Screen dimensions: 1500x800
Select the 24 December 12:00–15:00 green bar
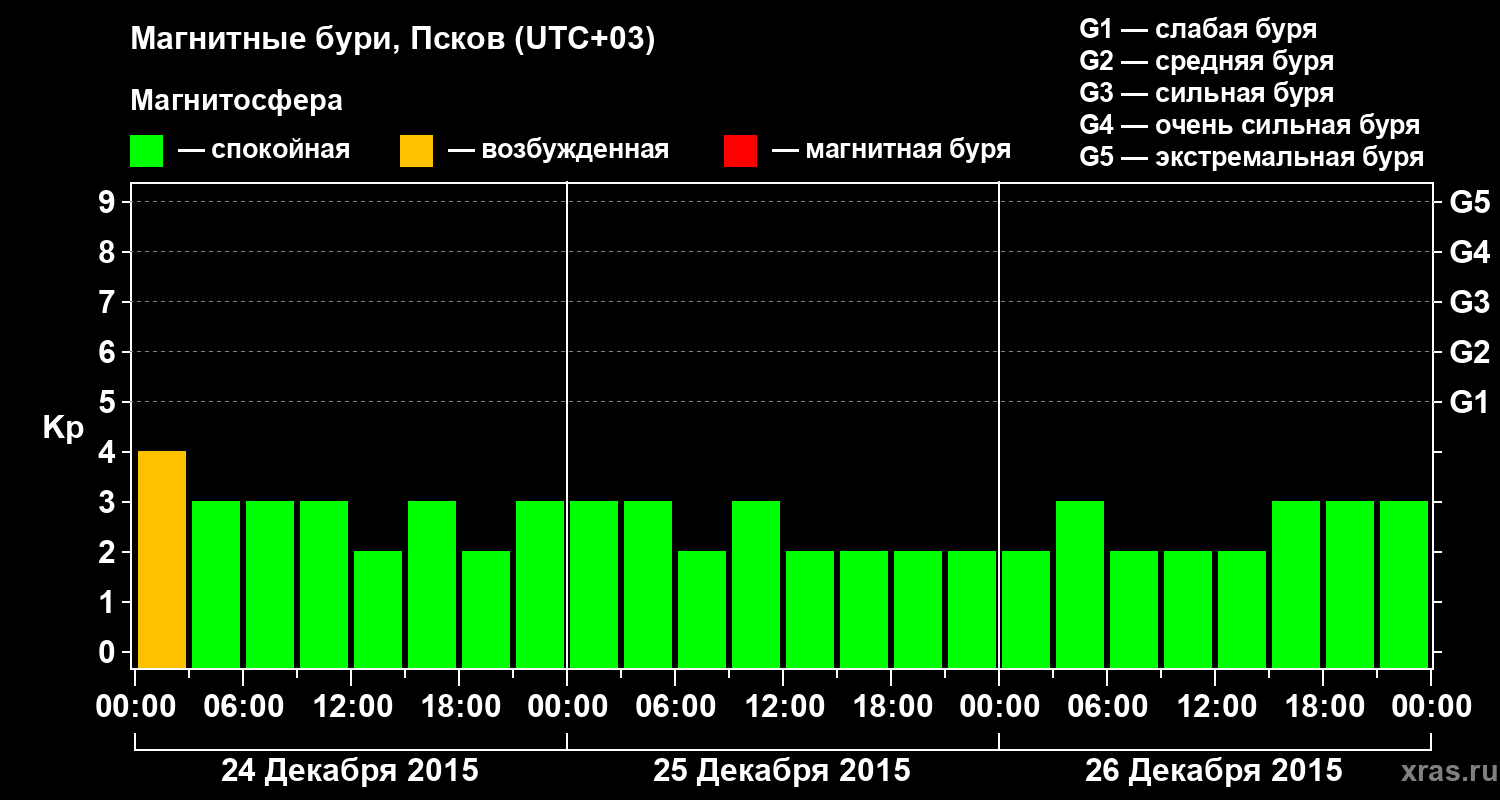coord(378,610)
